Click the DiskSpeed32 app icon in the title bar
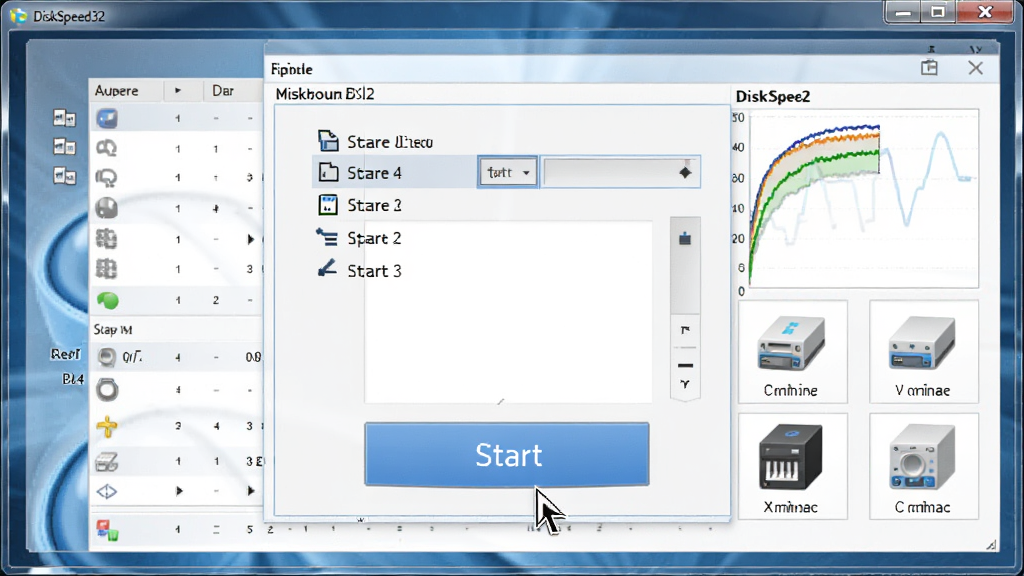 click(18, 16)
